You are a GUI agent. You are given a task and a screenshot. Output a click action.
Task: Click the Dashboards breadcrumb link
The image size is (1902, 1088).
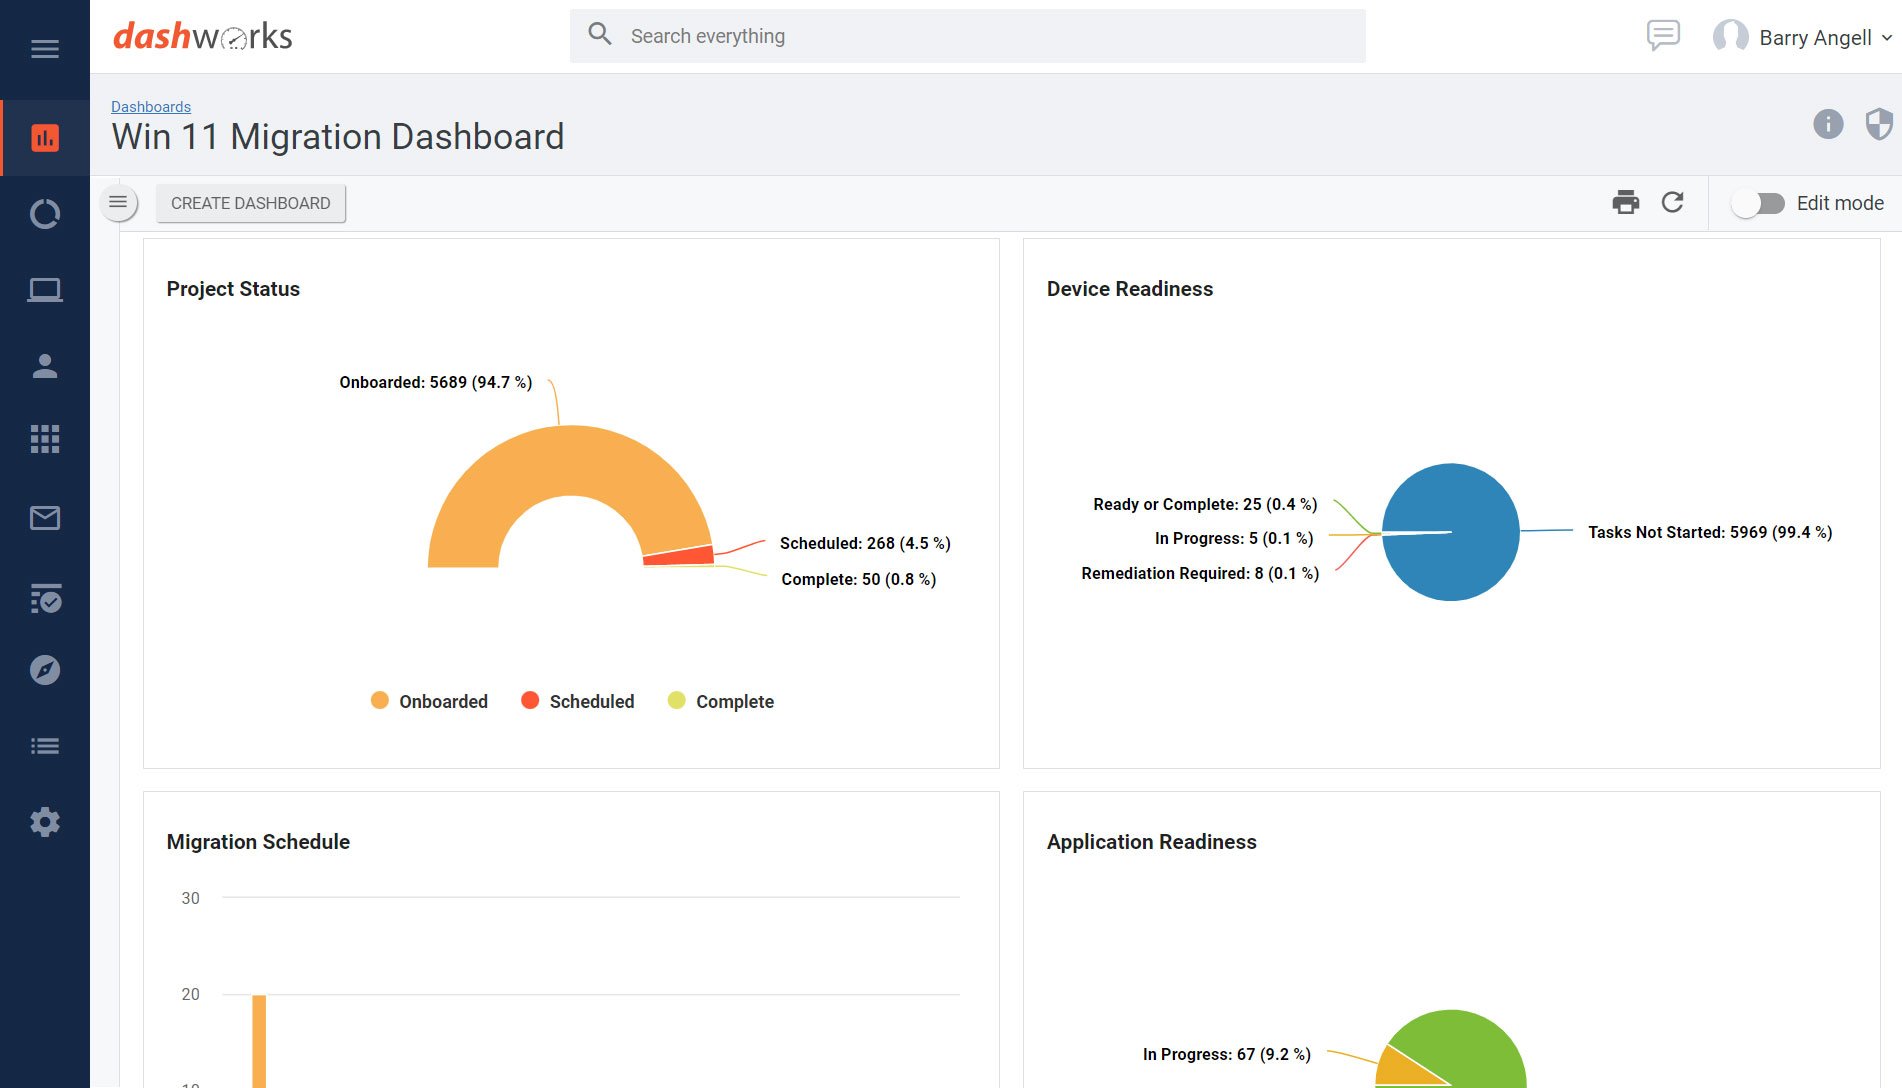coord(151,106)
